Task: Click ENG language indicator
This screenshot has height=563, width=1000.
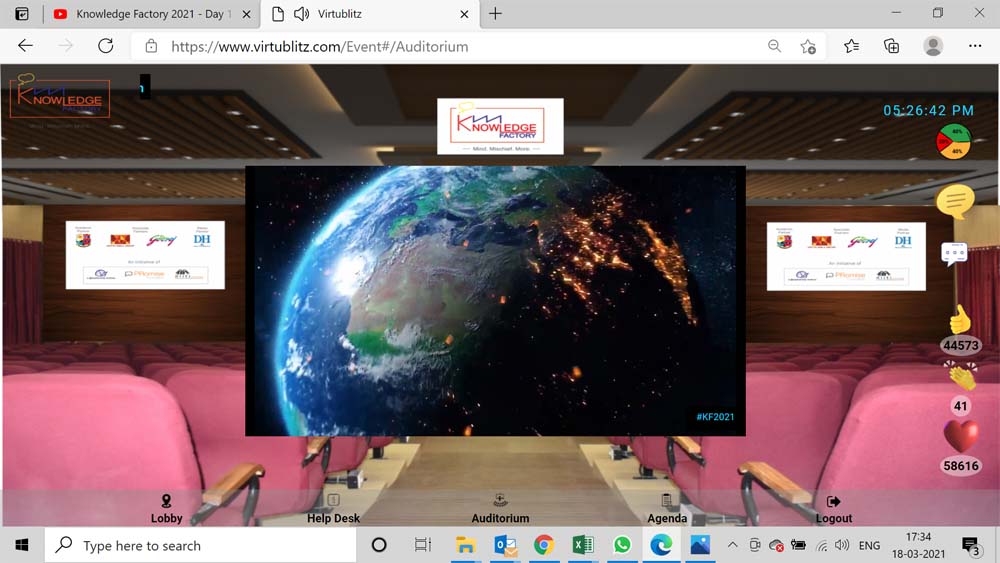Action: [x=869, y=546]
